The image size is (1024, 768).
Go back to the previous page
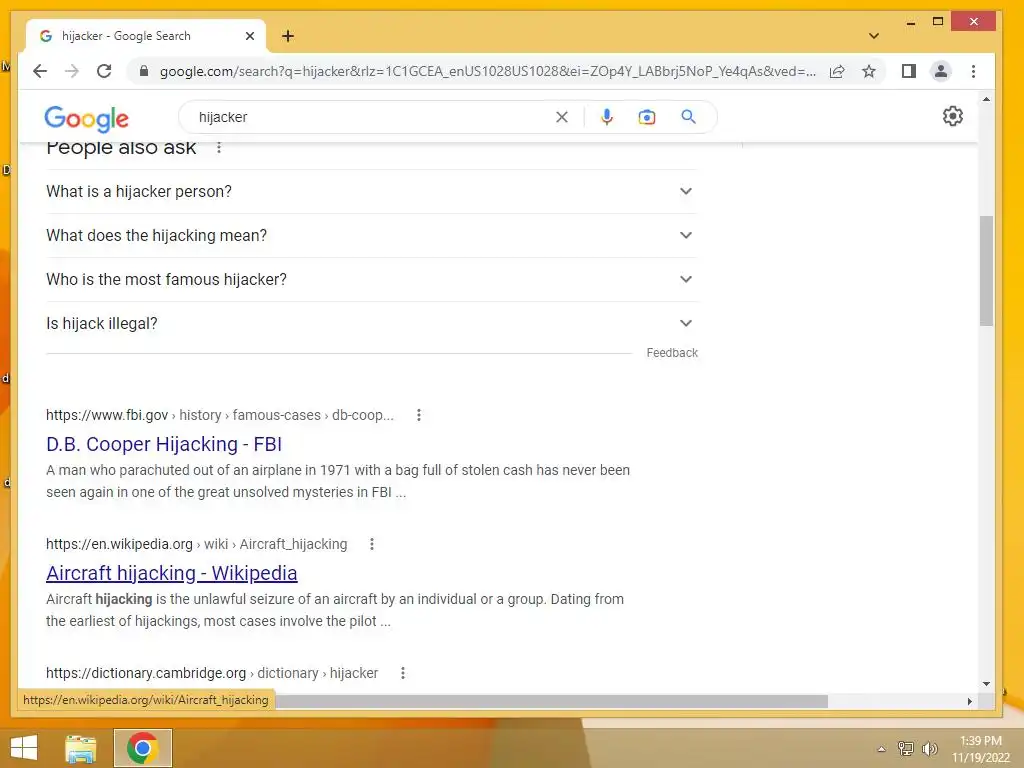(x=40, y=71)
